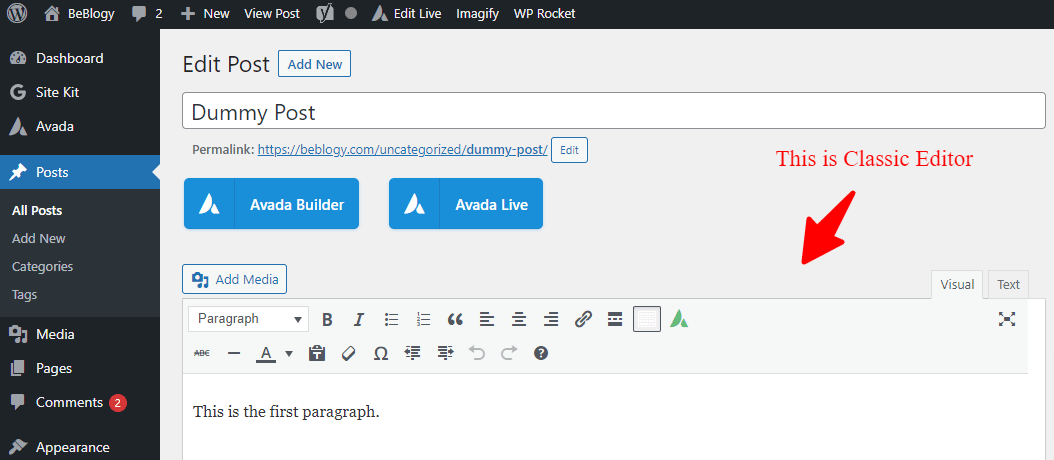Switch to Text editor tab
1054x460 pixels.
click(1008, 284)
